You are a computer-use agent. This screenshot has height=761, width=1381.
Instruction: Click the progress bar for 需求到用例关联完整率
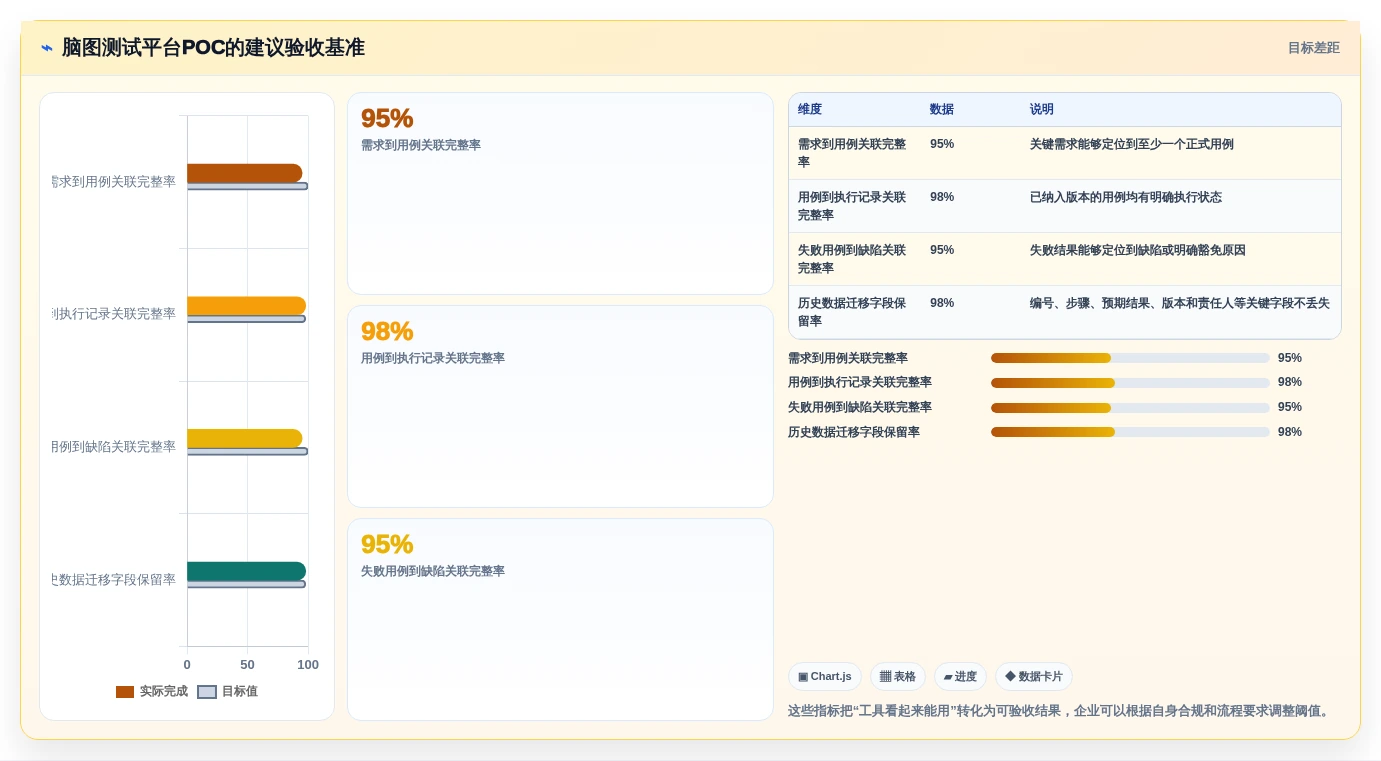[1130, 358]
